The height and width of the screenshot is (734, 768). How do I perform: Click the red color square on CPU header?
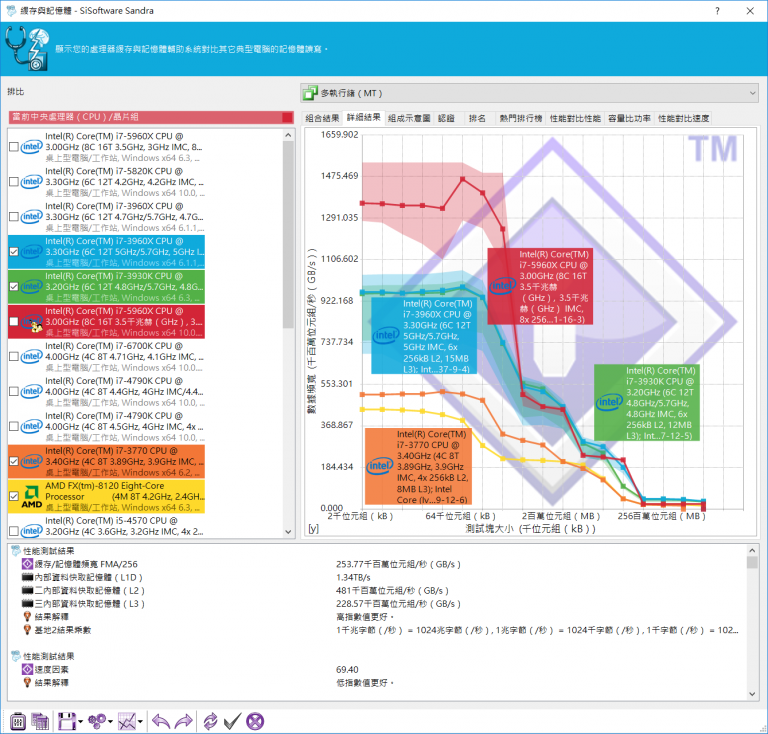[x=287, y=117]
